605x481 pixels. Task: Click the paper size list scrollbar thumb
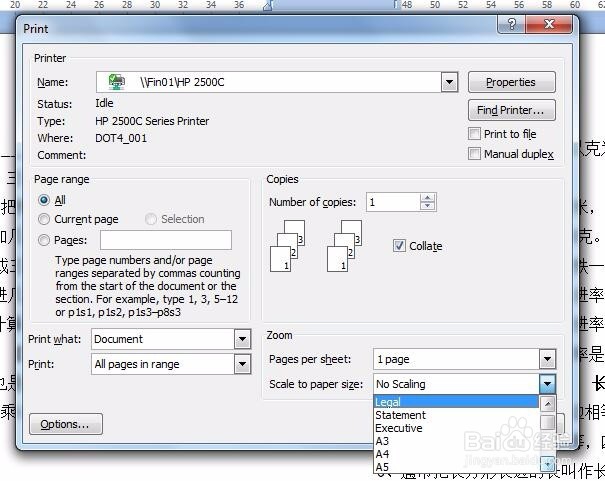[548, 422]
